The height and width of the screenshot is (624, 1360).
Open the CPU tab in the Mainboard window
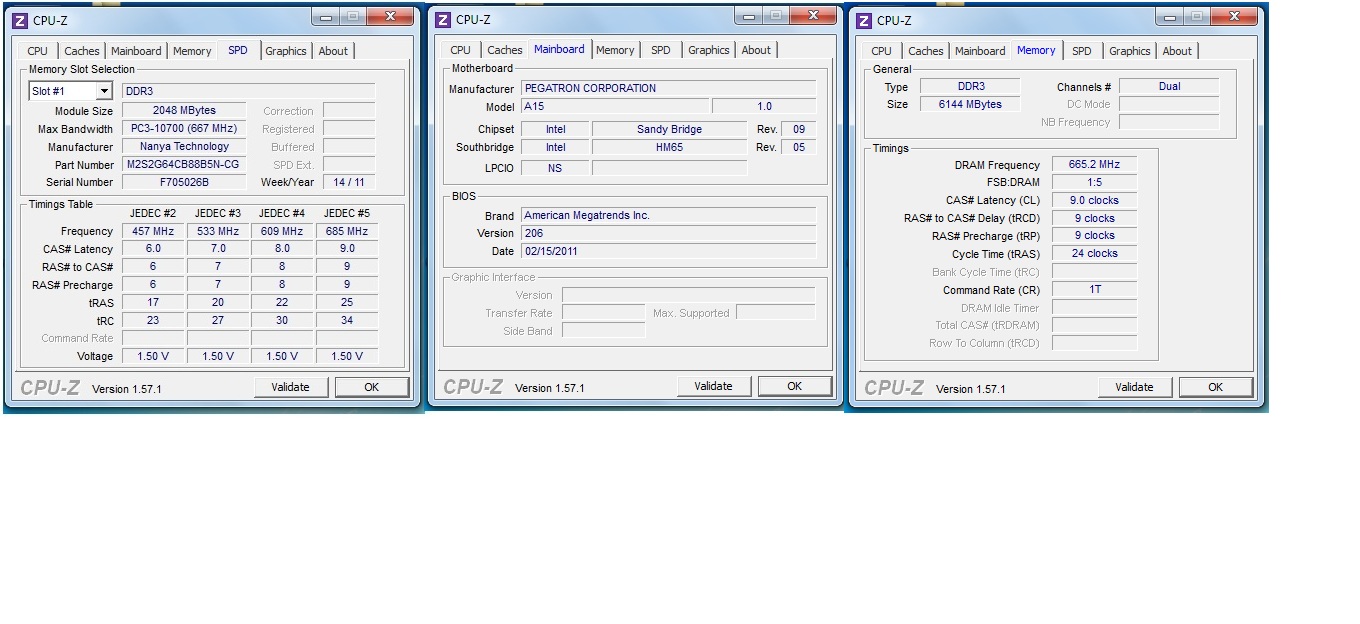460,50
